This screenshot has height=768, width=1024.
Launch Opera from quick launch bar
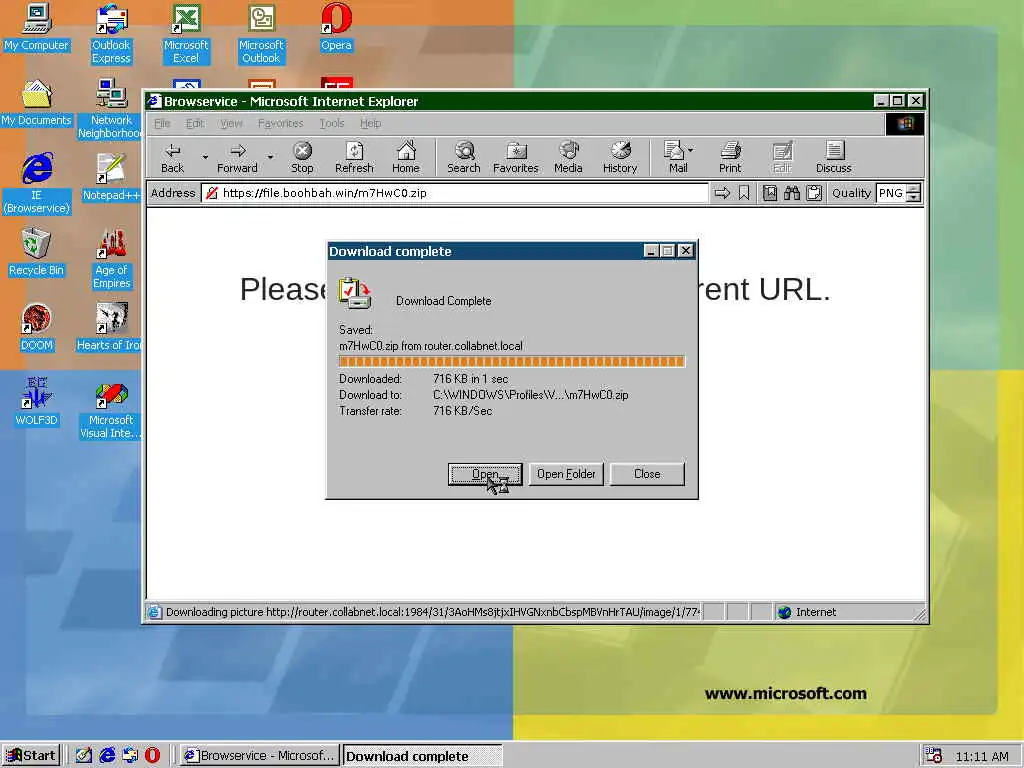pyautogui.click(x=152, y=756)
